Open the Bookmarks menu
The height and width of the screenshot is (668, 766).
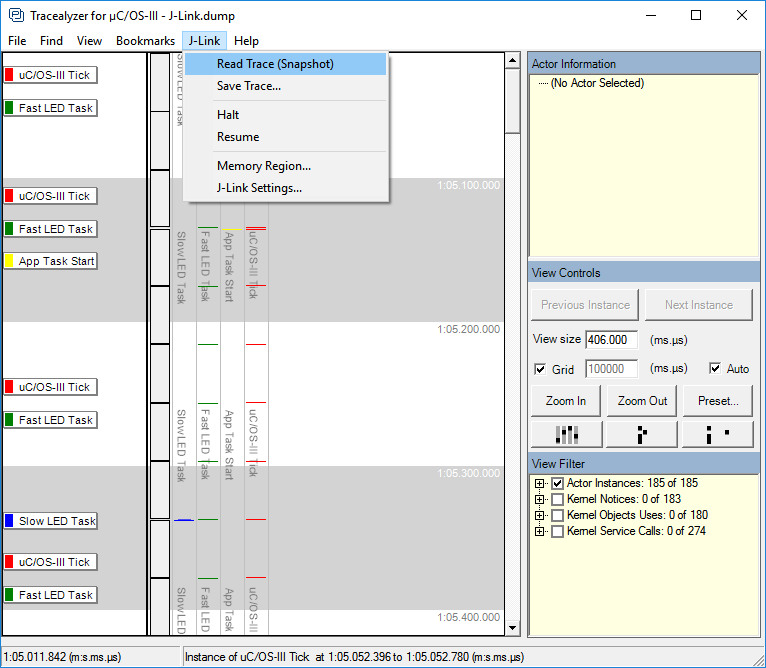coord(145,41)
